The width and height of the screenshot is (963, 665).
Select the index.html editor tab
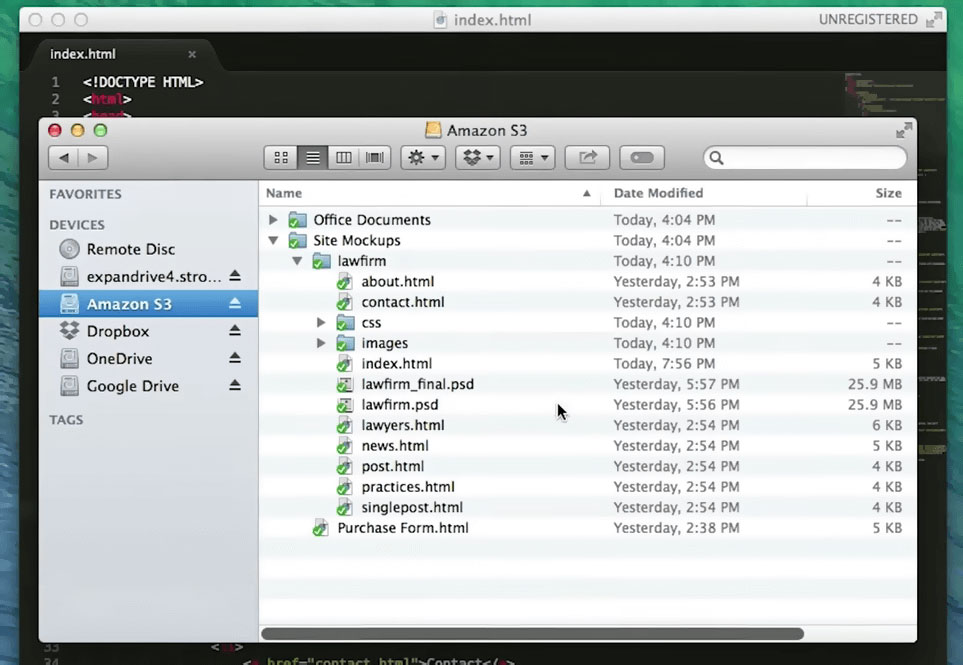pos(83,54)
